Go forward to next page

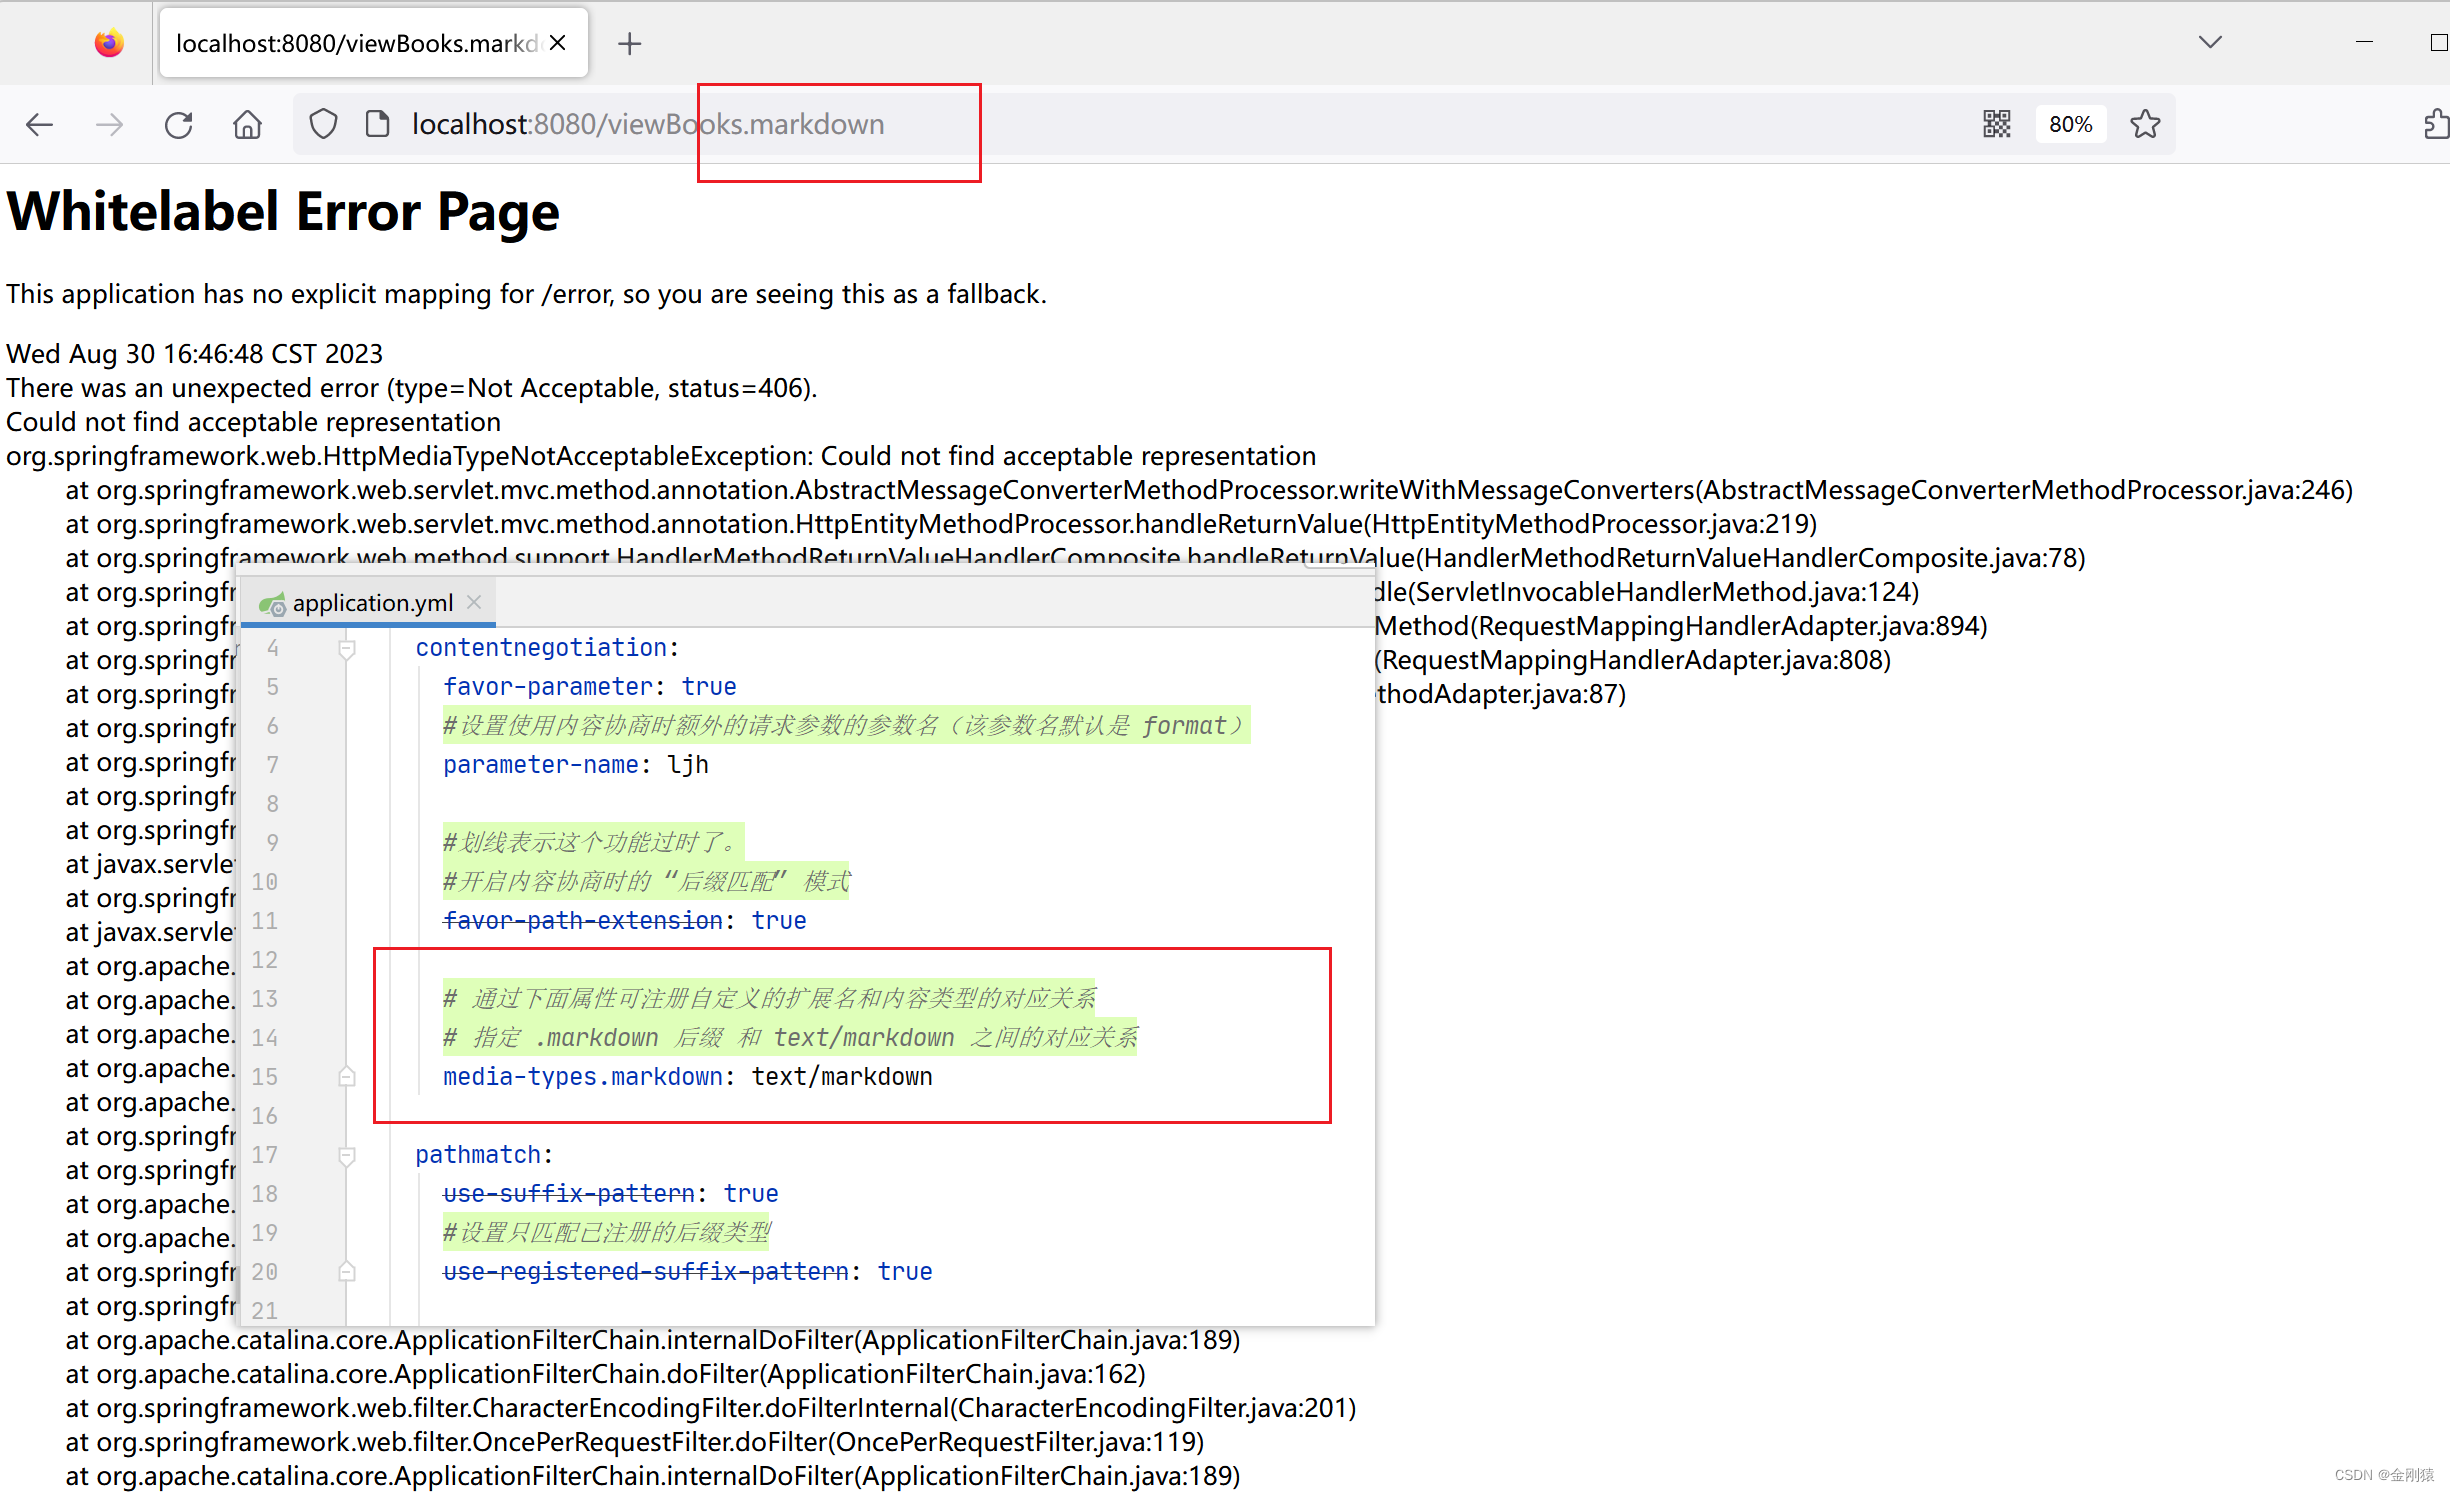(109, 125)
